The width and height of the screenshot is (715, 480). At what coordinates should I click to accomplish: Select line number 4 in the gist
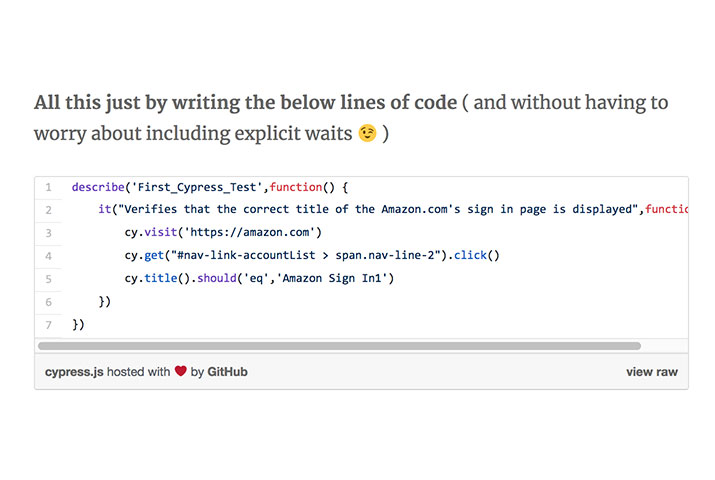[x=48, y=256]
